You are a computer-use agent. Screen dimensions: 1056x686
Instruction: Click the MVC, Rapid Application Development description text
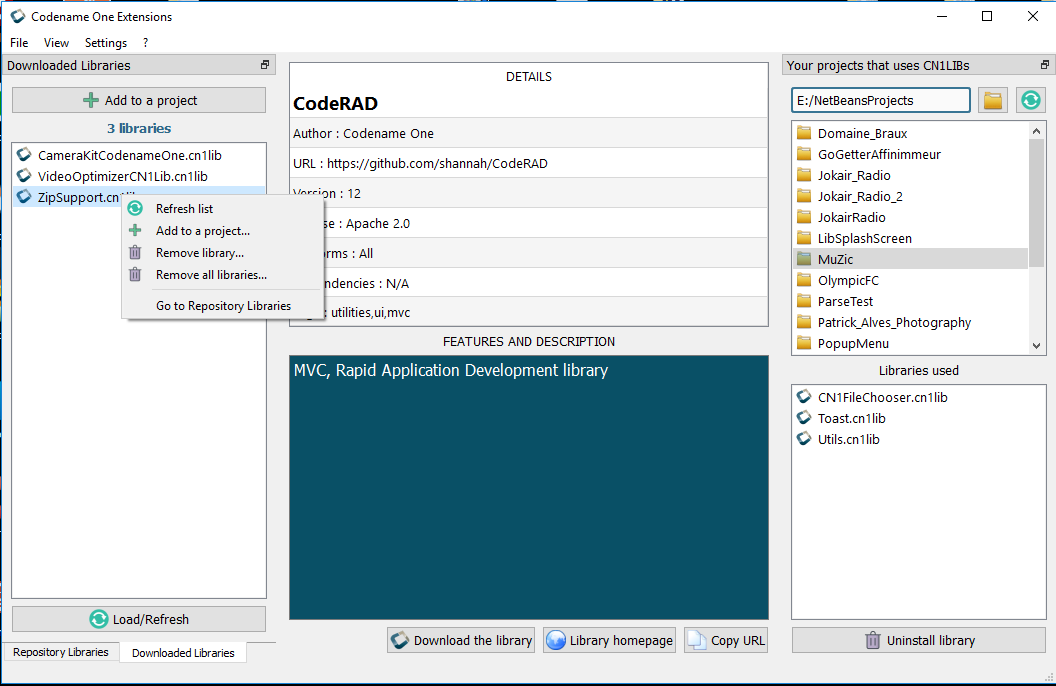(451, 370)
